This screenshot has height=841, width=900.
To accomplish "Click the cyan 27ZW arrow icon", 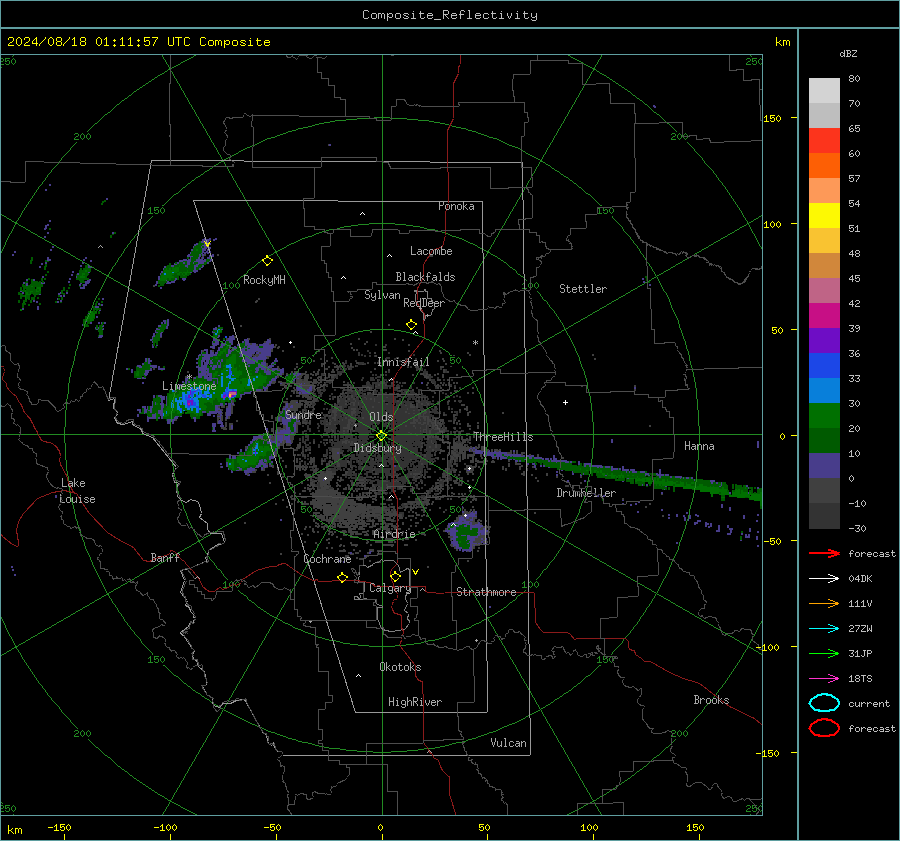I will 824,629.
